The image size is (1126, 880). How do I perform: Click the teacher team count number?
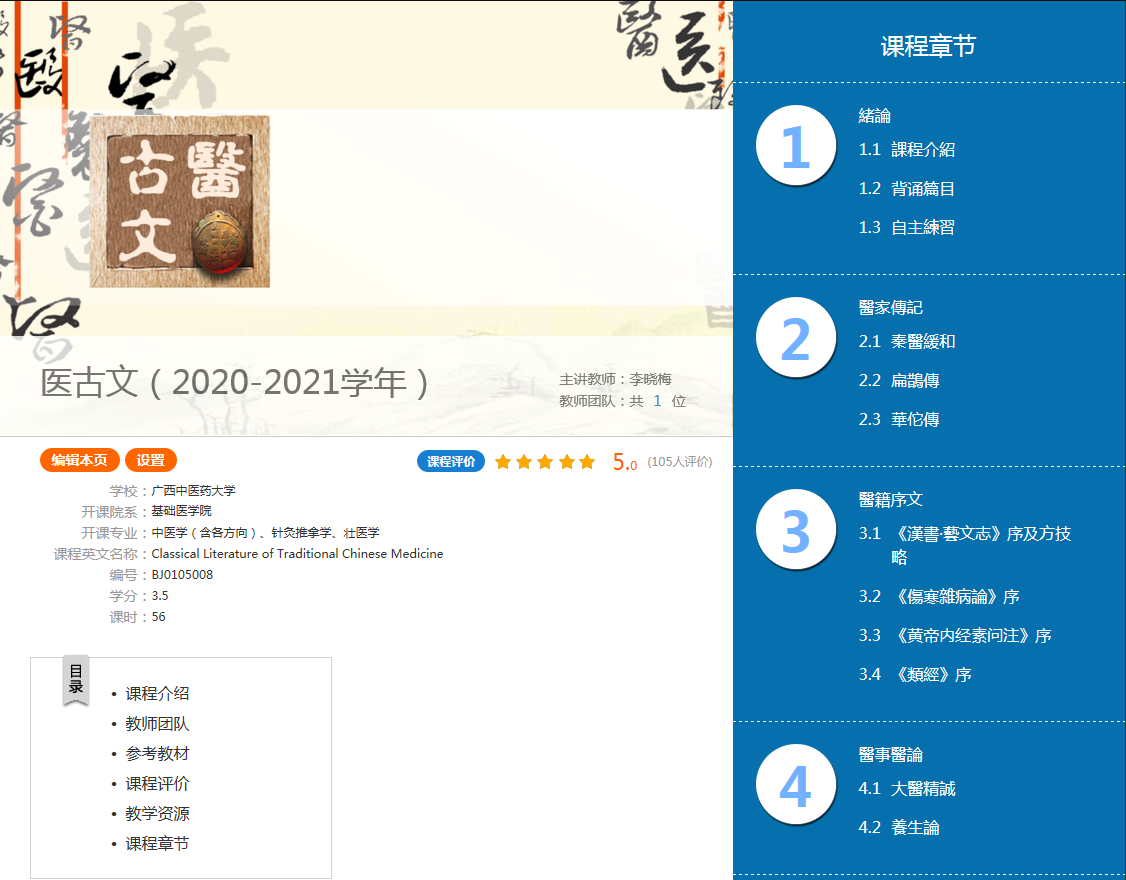tap(657, 401)
